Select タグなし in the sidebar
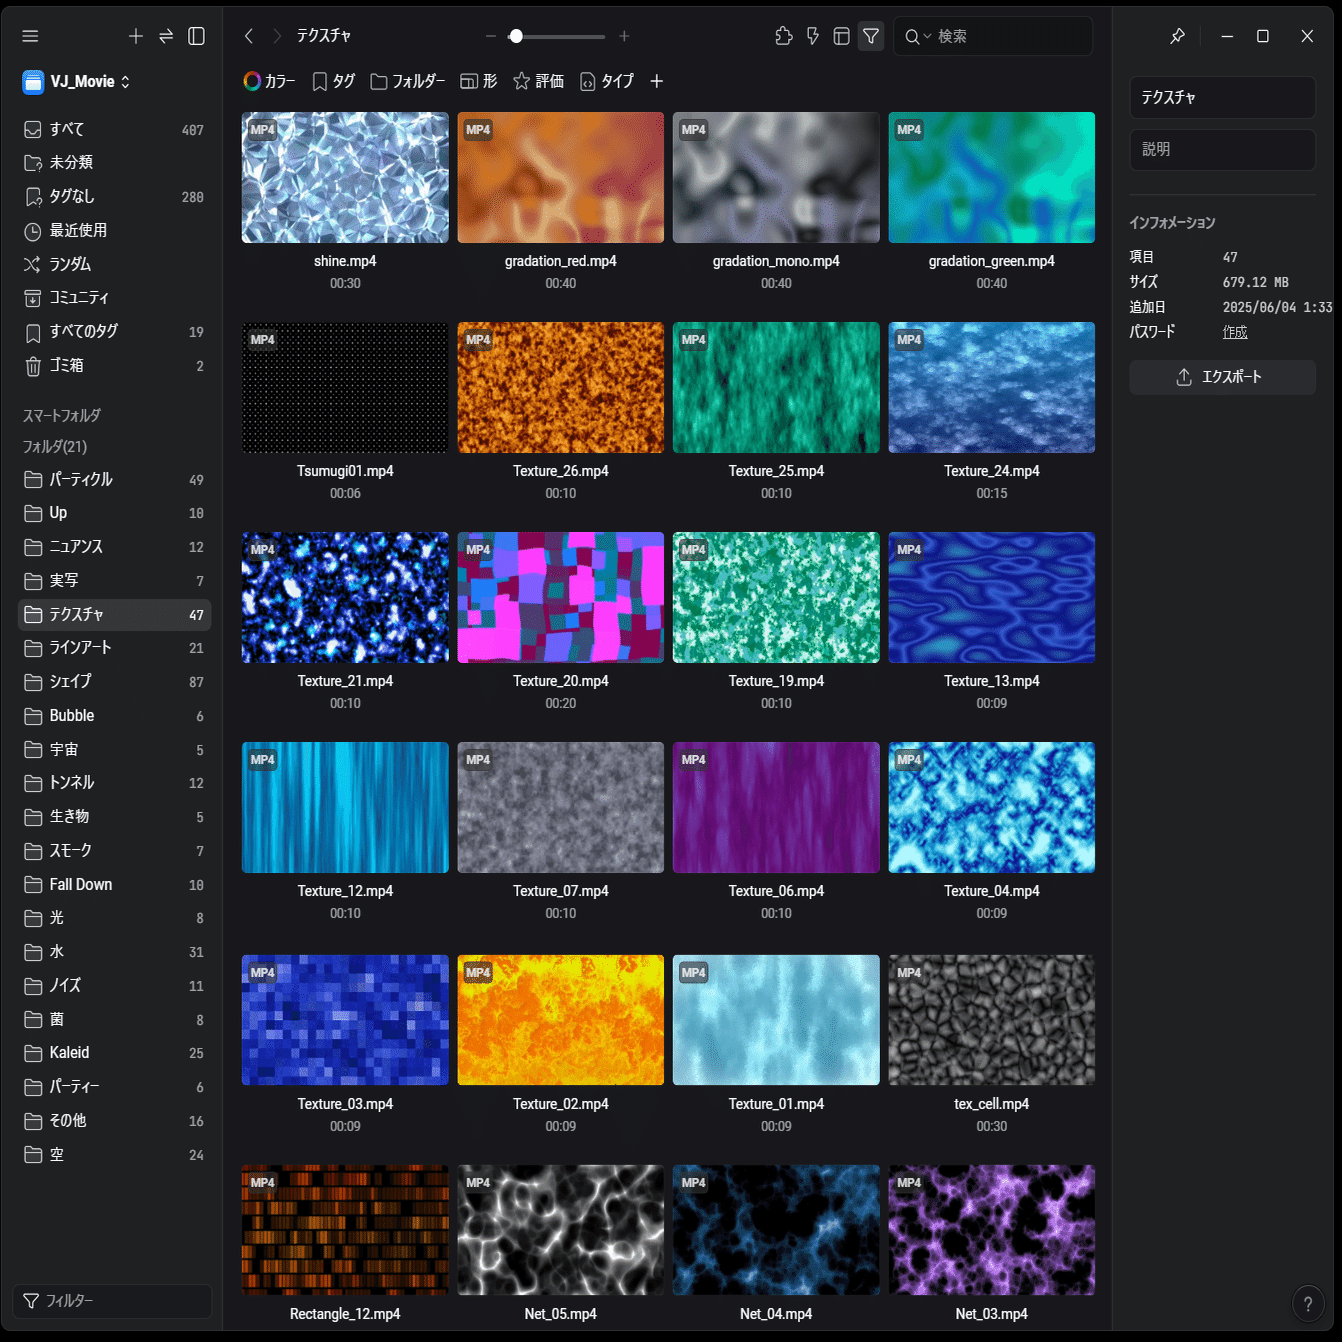Screen dimensions: 1342x1342 (114, 197)
